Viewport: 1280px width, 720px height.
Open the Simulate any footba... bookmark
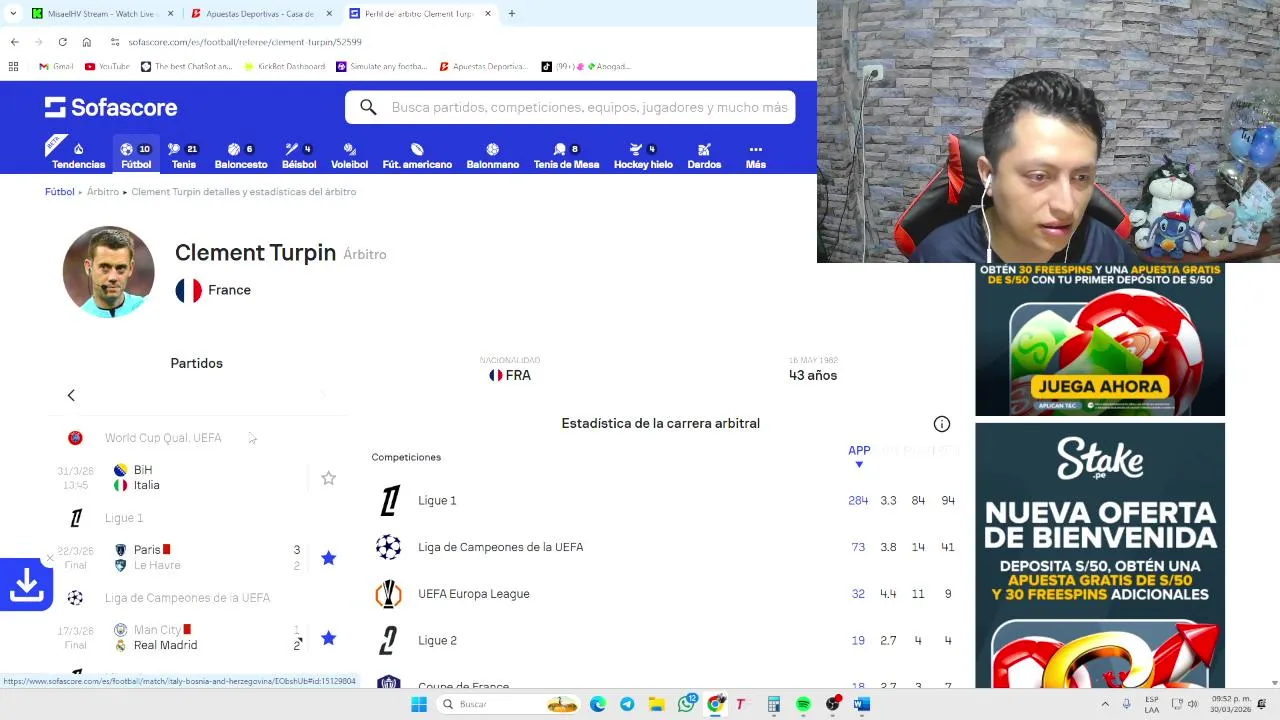pos(382,66)
